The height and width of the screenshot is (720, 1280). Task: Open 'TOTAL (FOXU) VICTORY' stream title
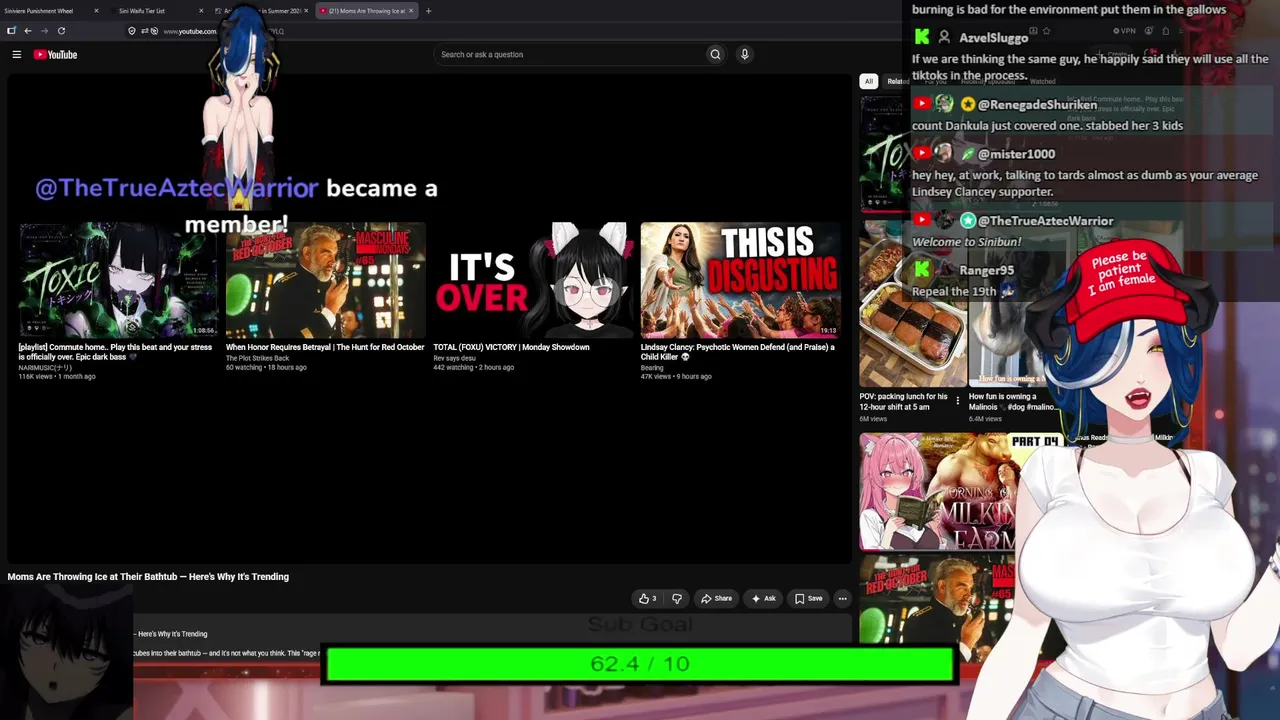pyautogui.click(x=511, y=347)
